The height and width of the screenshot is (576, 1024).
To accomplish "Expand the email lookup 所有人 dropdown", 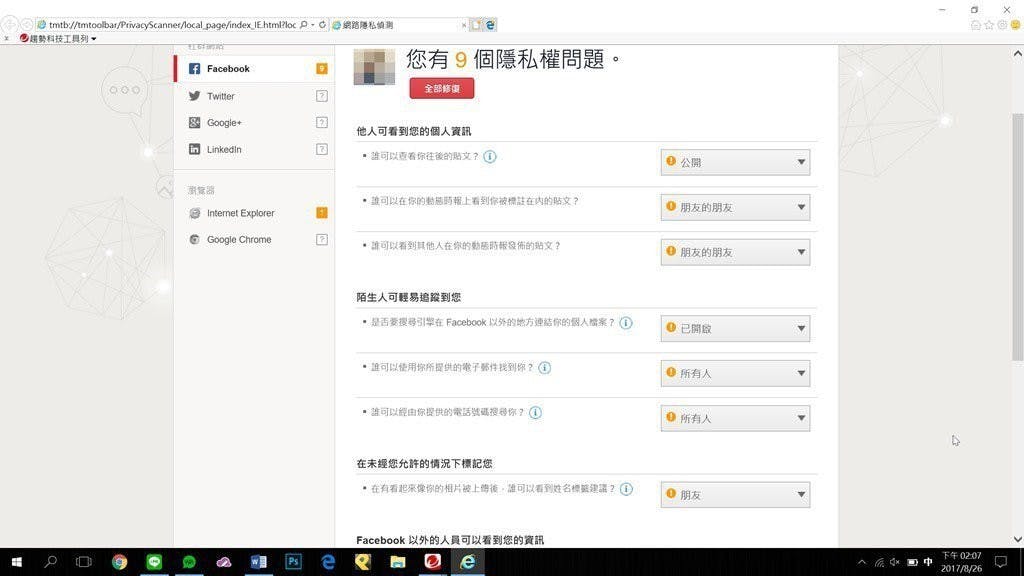I will (735, 373).
